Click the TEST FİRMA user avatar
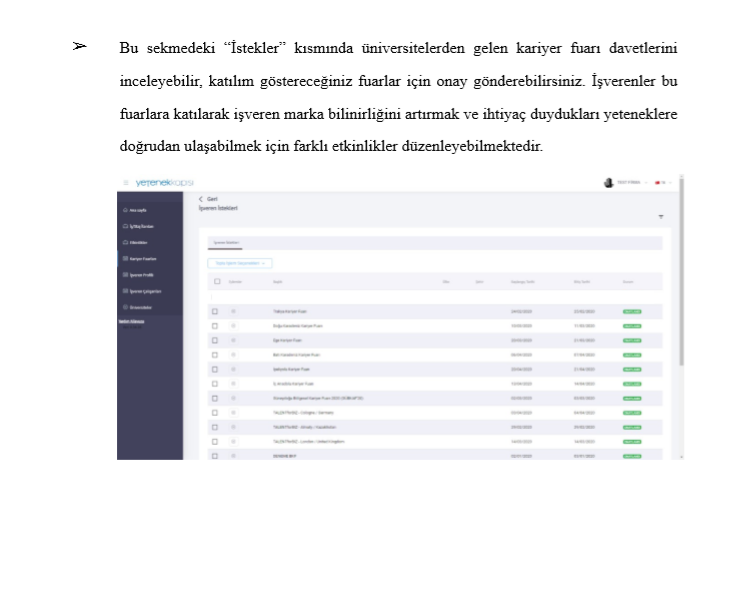Viewport: 739px width, 607px height. [x=608, y=183]
